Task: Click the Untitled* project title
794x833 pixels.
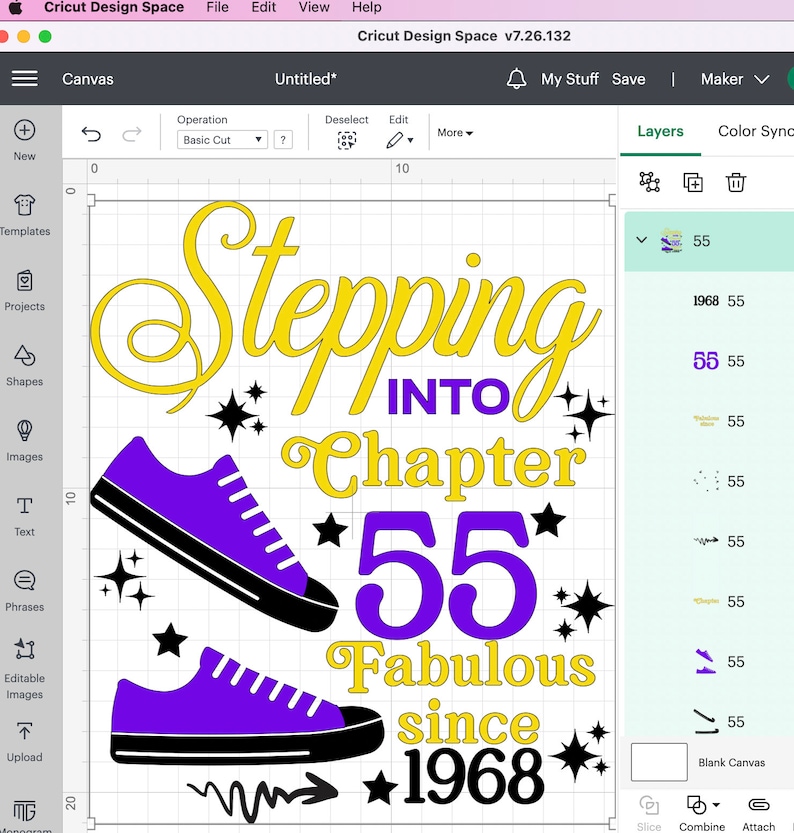Action: coord(305,79)
